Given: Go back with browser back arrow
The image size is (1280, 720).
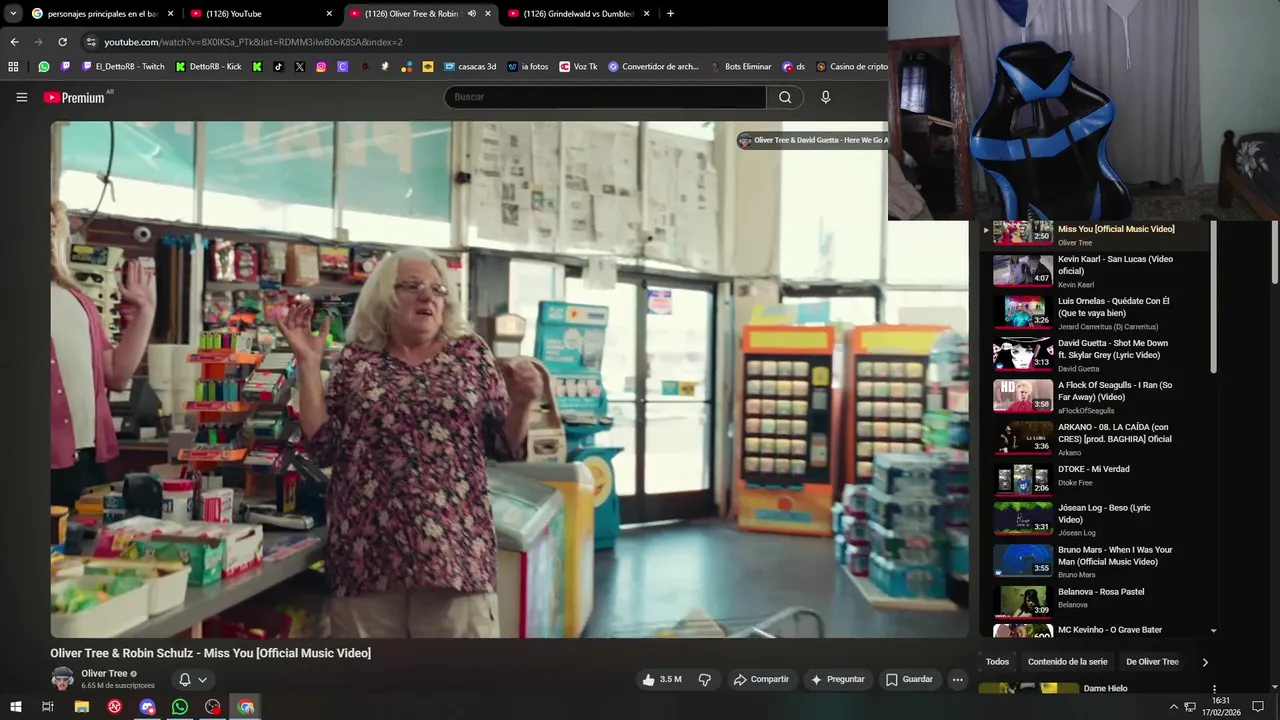Looking at the screenshot, I should pos(14,42).
